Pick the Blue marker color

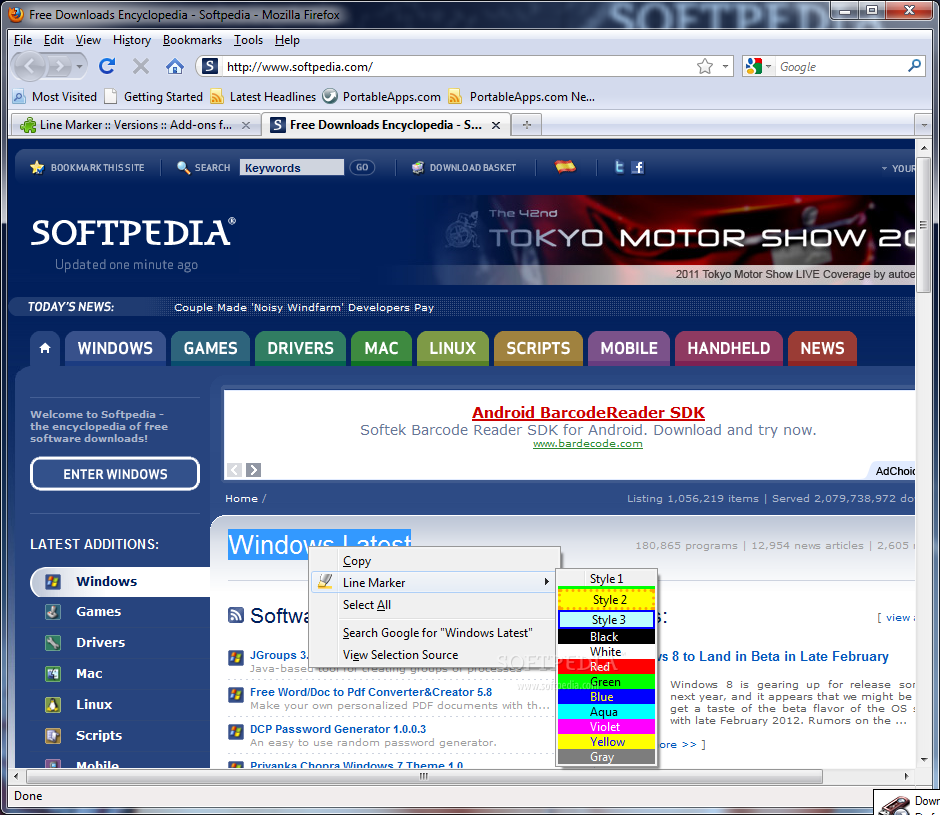pyautogui.click(x=606, y=697)
